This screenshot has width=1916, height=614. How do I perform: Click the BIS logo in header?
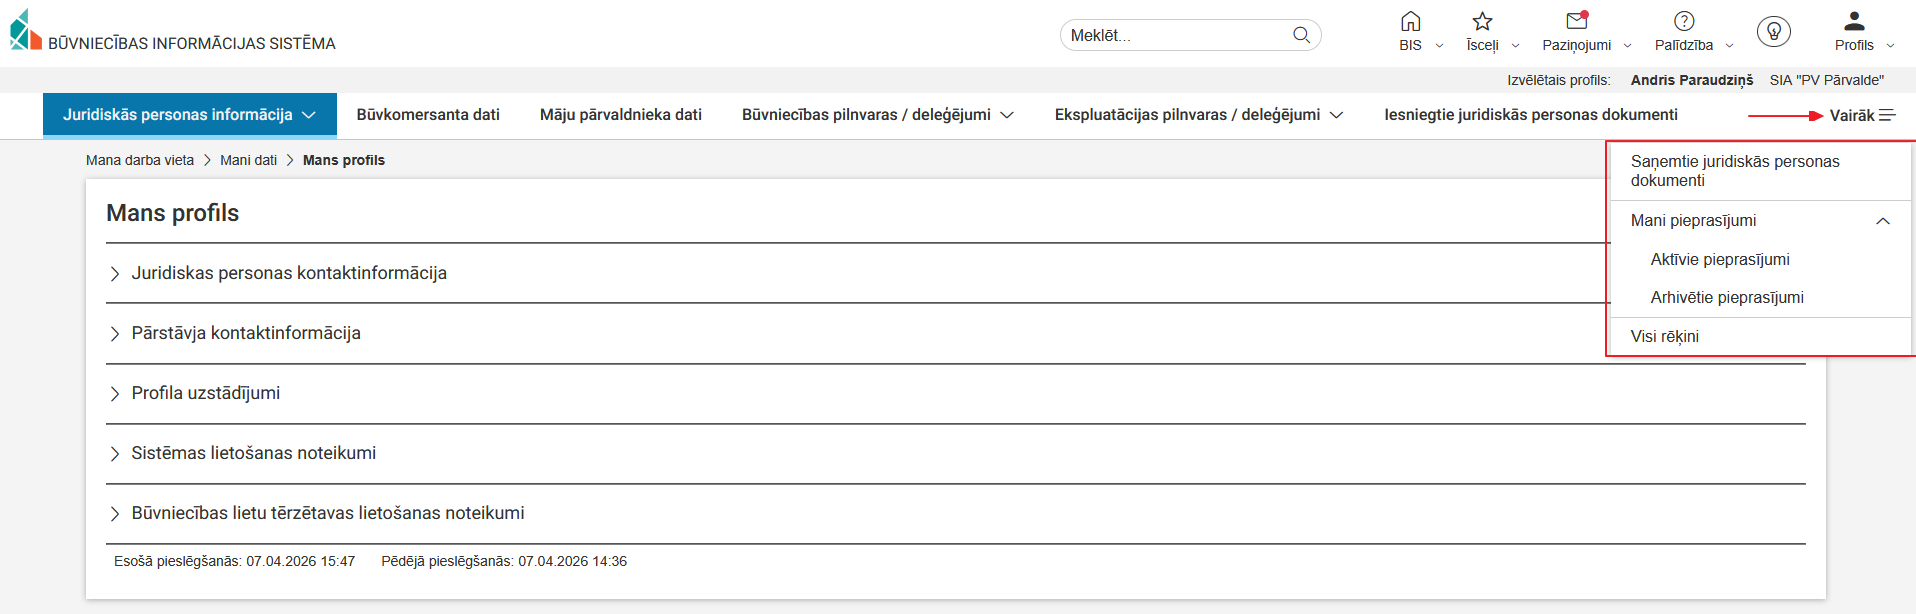click(x=26, y=30)
